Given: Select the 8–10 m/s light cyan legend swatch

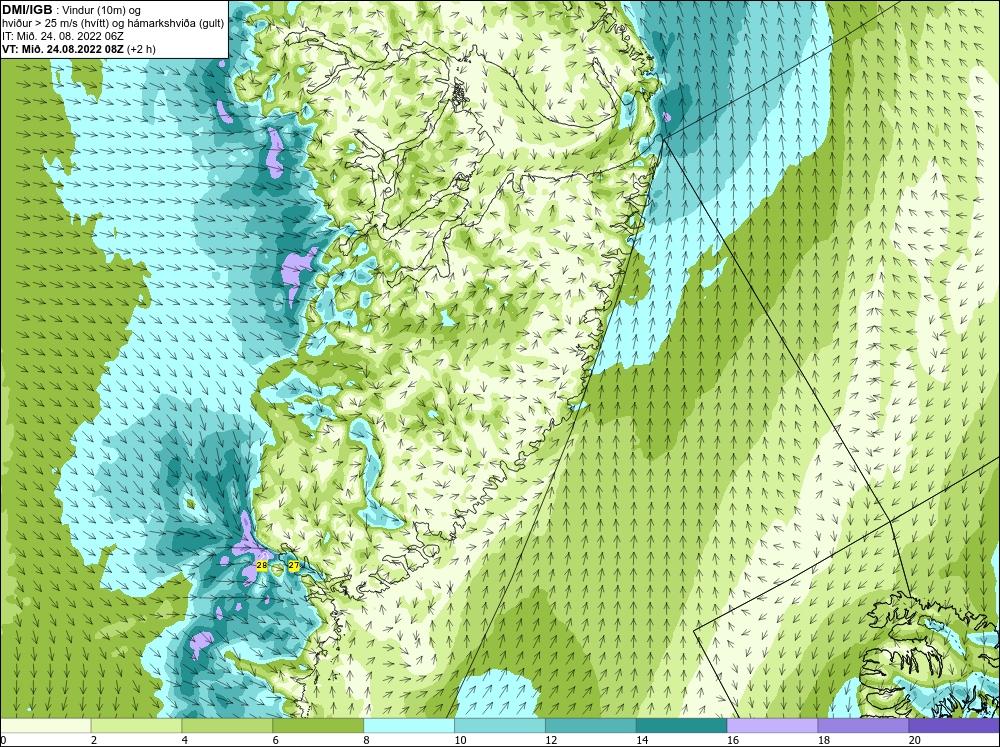Looking at the screenshot, I should (409, 725).
